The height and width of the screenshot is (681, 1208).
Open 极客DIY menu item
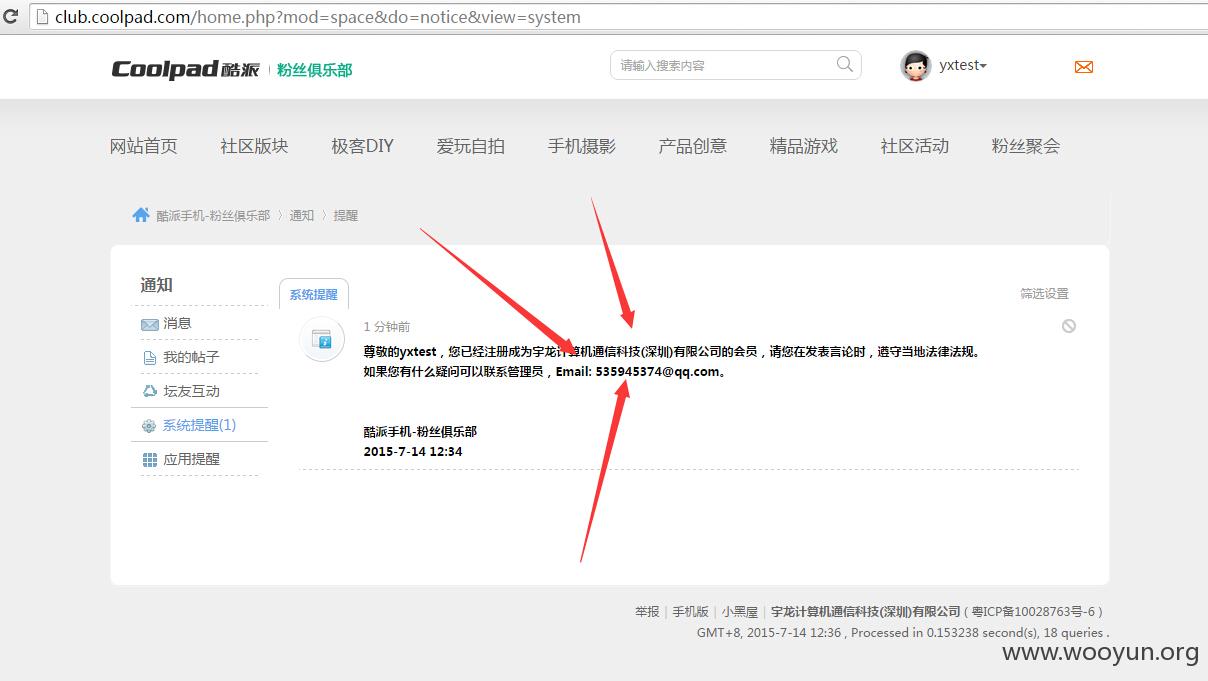pyautogui.click(x=362, y=146)
